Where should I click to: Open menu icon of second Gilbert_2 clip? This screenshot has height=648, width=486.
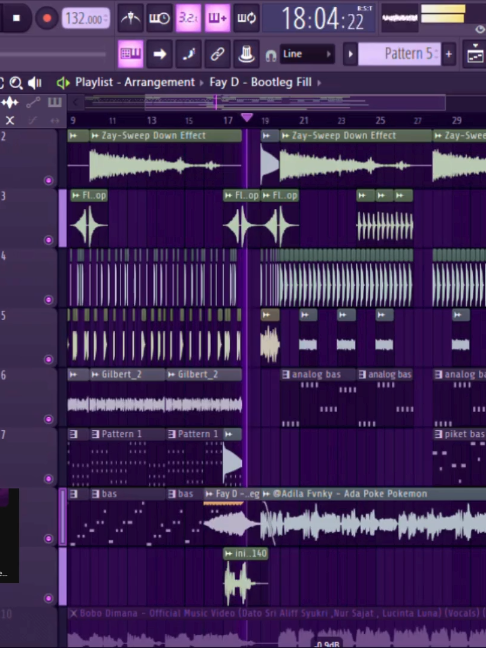[171, 375]
